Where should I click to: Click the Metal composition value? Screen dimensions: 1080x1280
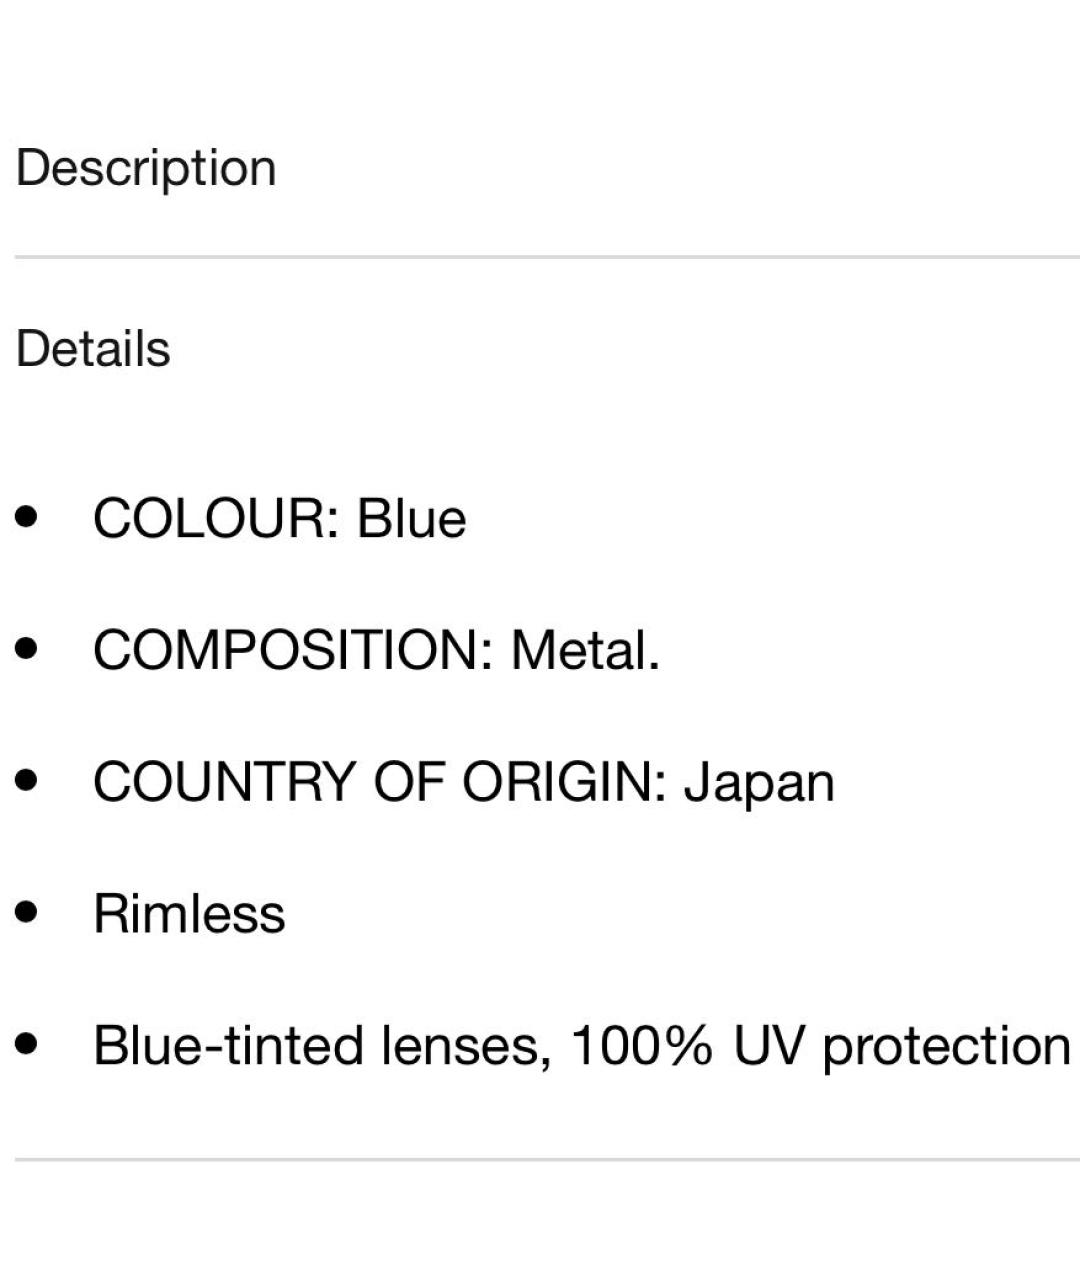point(585,650)
